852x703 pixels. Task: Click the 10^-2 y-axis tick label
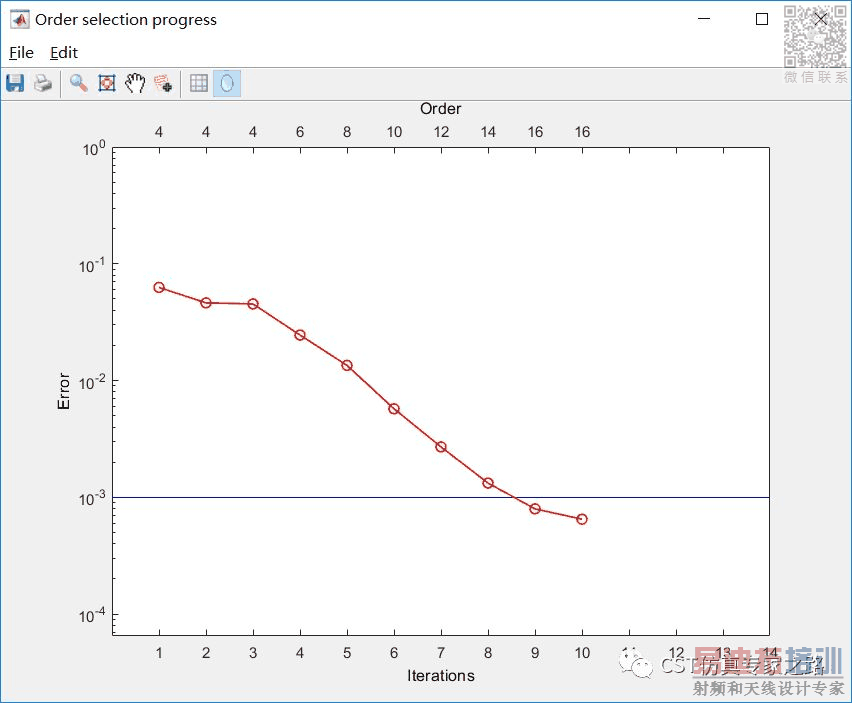92,382
